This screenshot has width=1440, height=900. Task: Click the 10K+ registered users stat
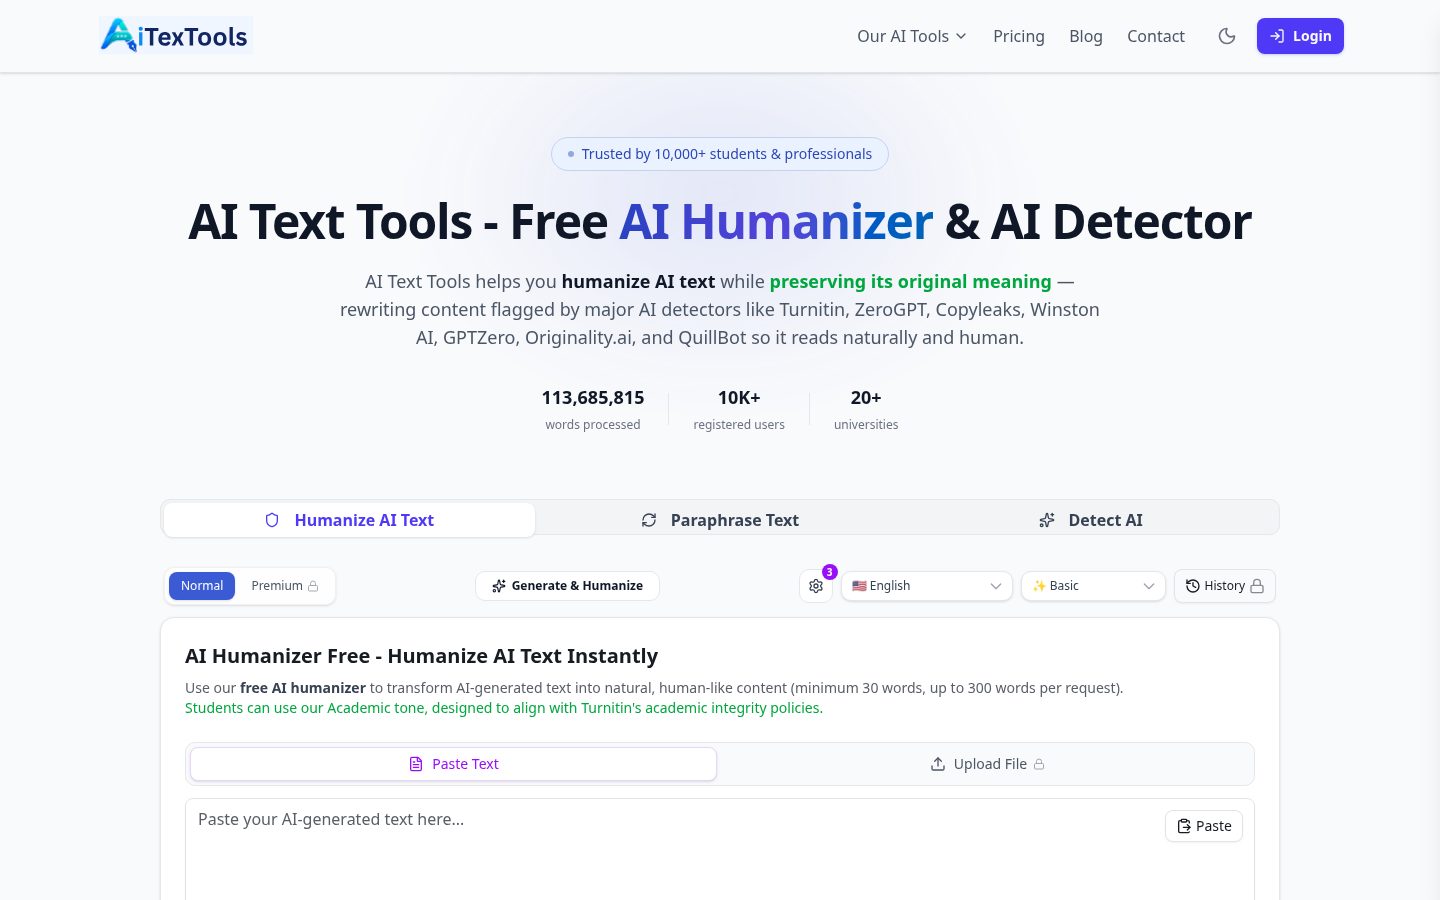point(739,409)
